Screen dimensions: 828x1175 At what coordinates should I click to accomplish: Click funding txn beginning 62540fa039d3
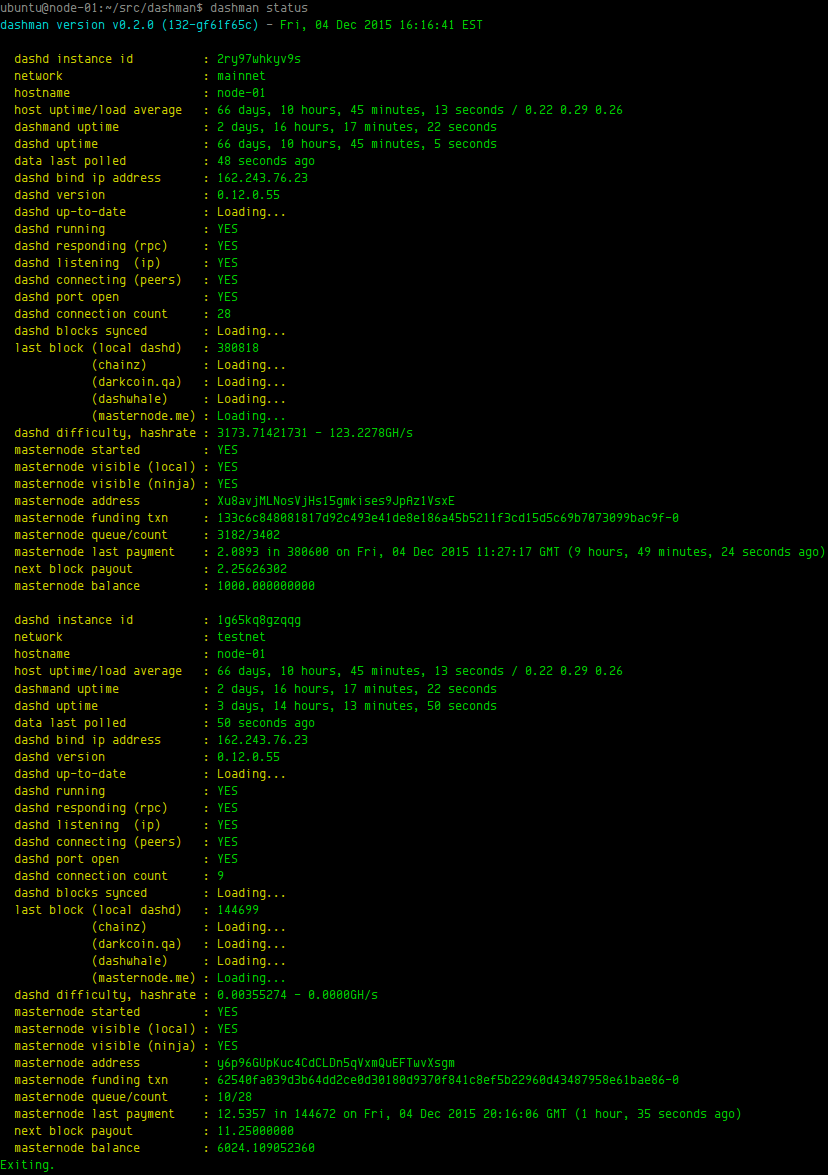[448, 1080]
